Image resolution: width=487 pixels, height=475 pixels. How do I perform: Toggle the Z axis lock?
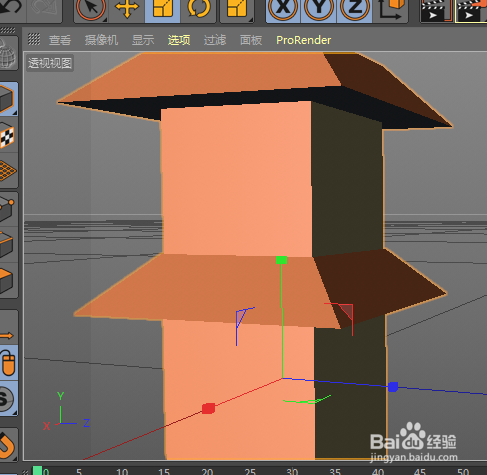(x=354, y=9)
